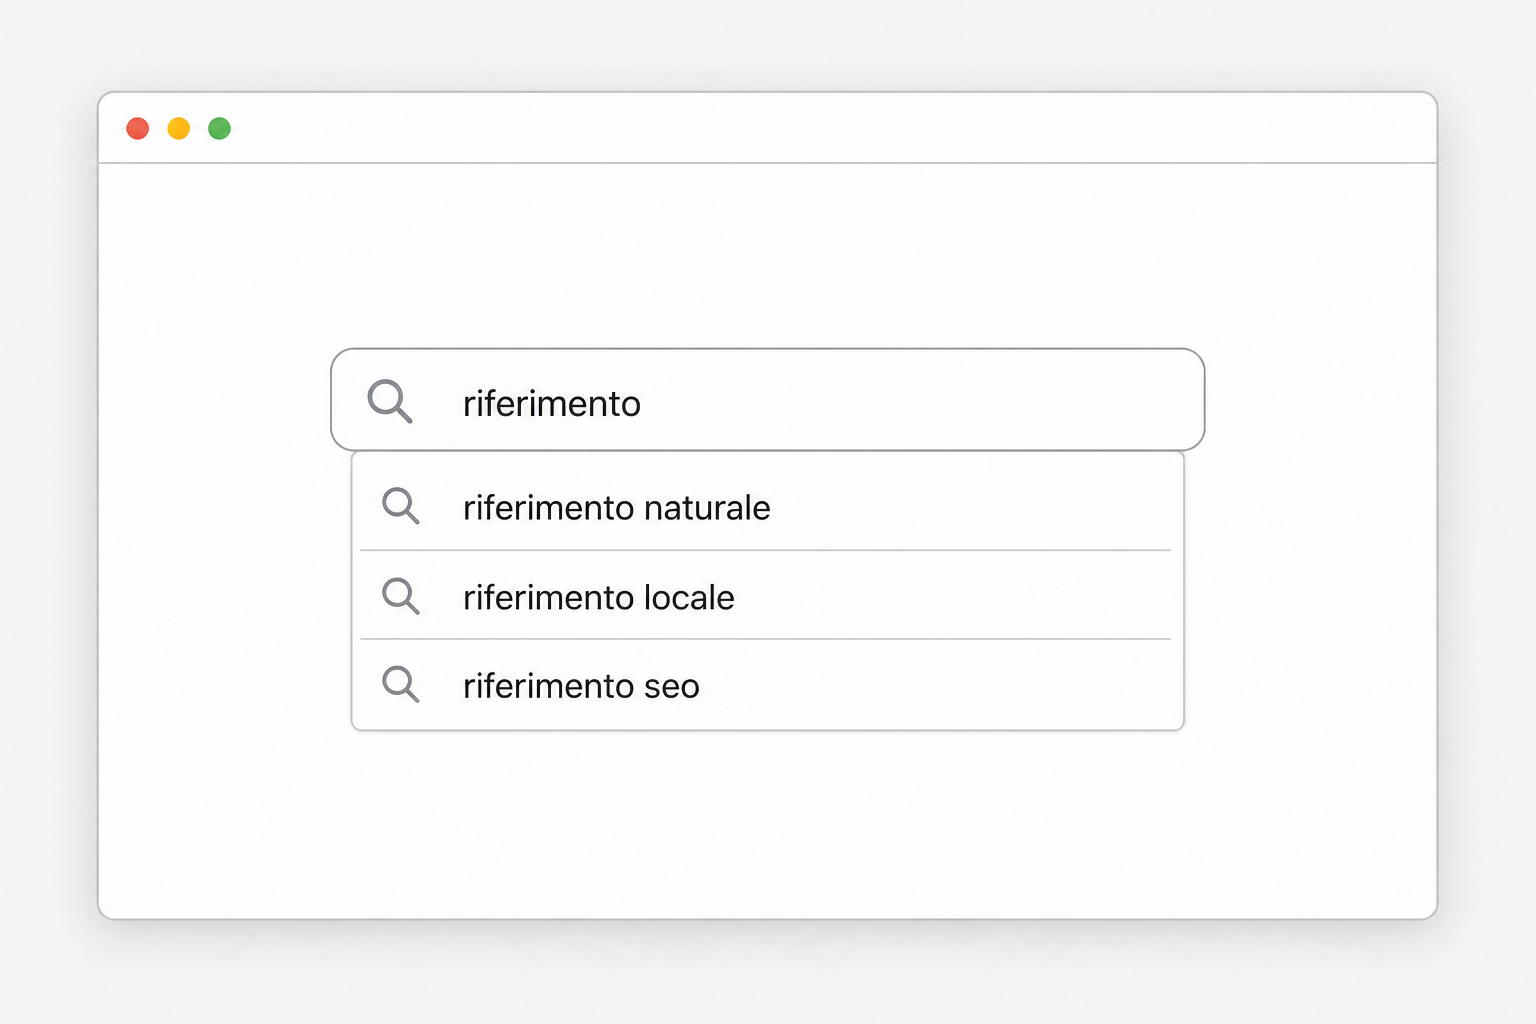Click the magnifier icon in search box
This screenshot has height=1024, width=1536.
390,401
